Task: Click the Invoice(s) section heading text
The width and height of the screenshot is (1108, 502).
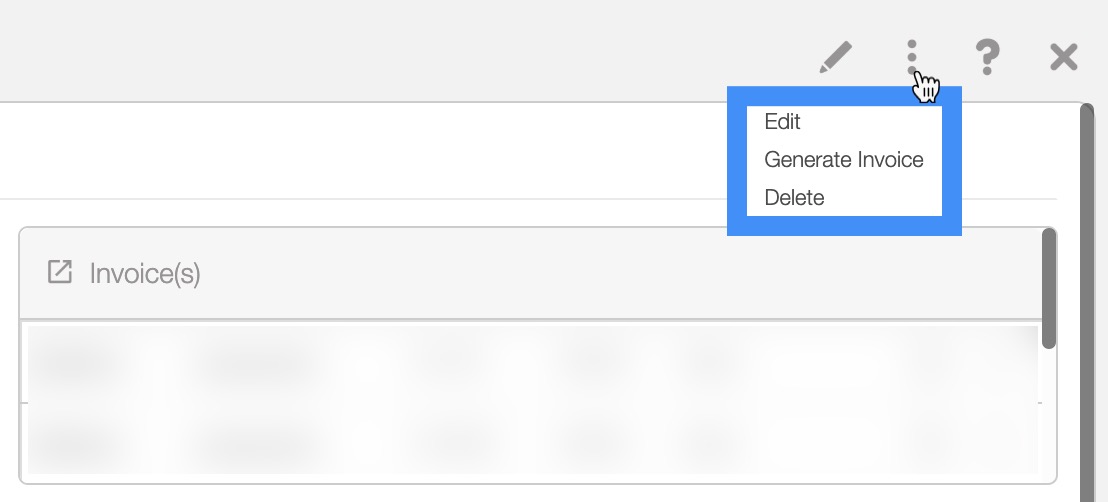Action: [145, 273]
